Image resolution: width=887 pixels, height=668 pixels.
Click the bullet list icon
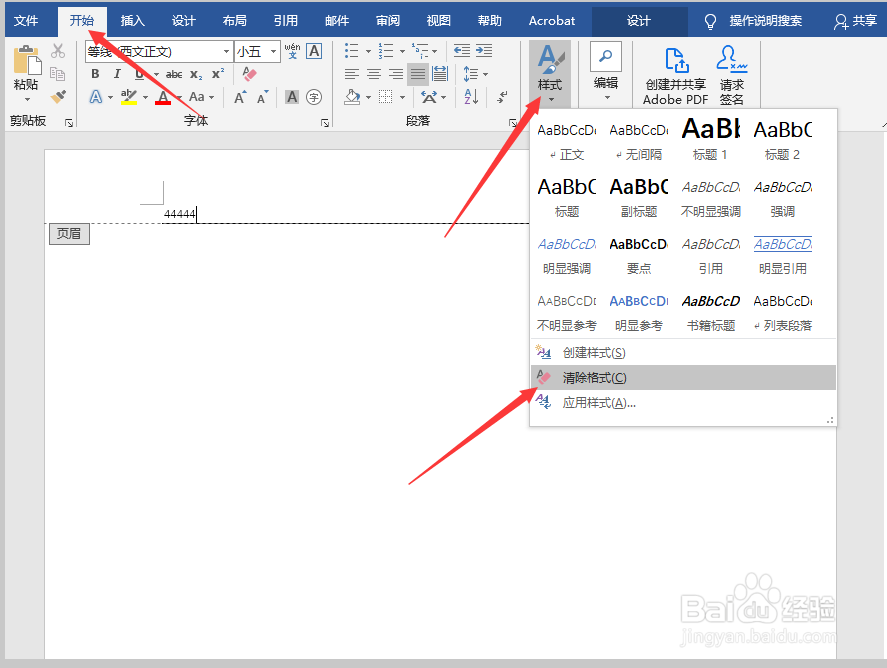pyautogui.click(x=352, y=51)
